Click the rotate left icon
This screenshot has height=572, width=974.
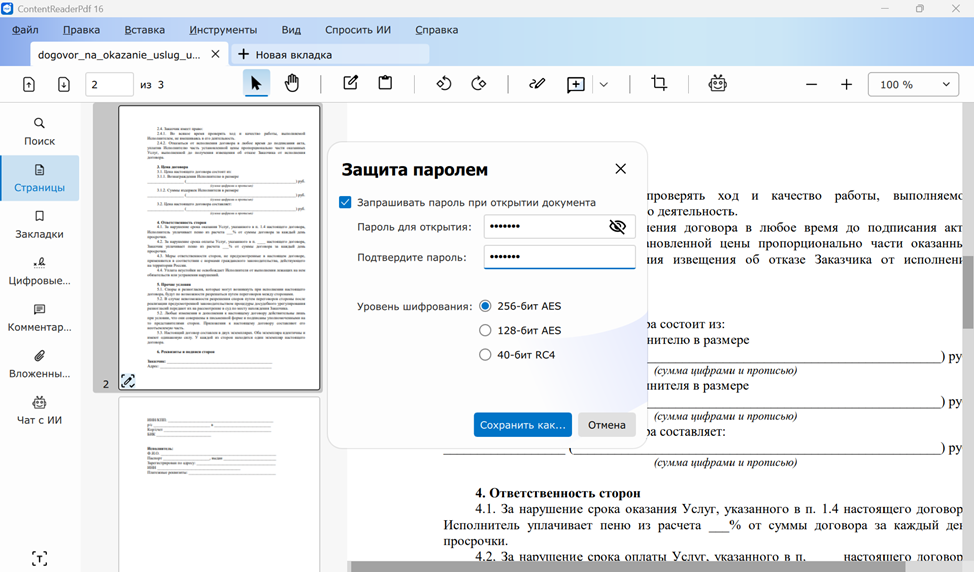coord(444,84)
